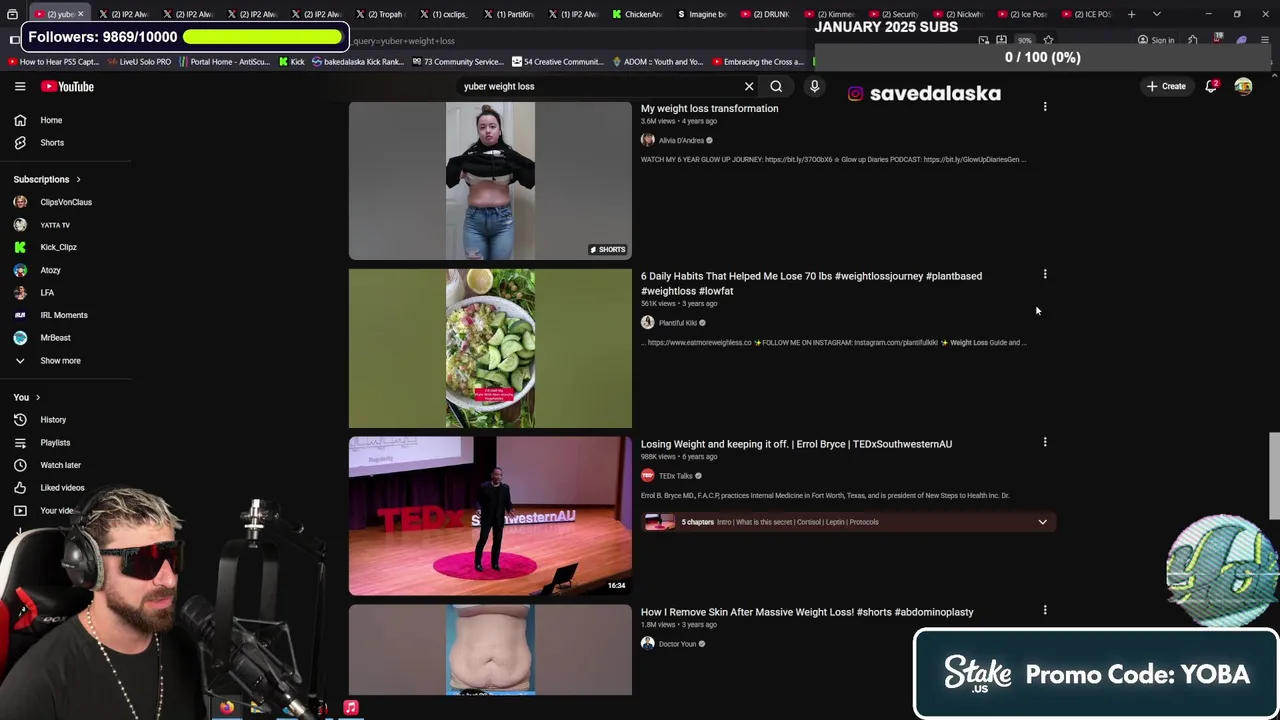The width and height of the screenshot is (1280, 720).
Task: Open My weight loss transformation video thumbnail
Action: tap(490, 180)
